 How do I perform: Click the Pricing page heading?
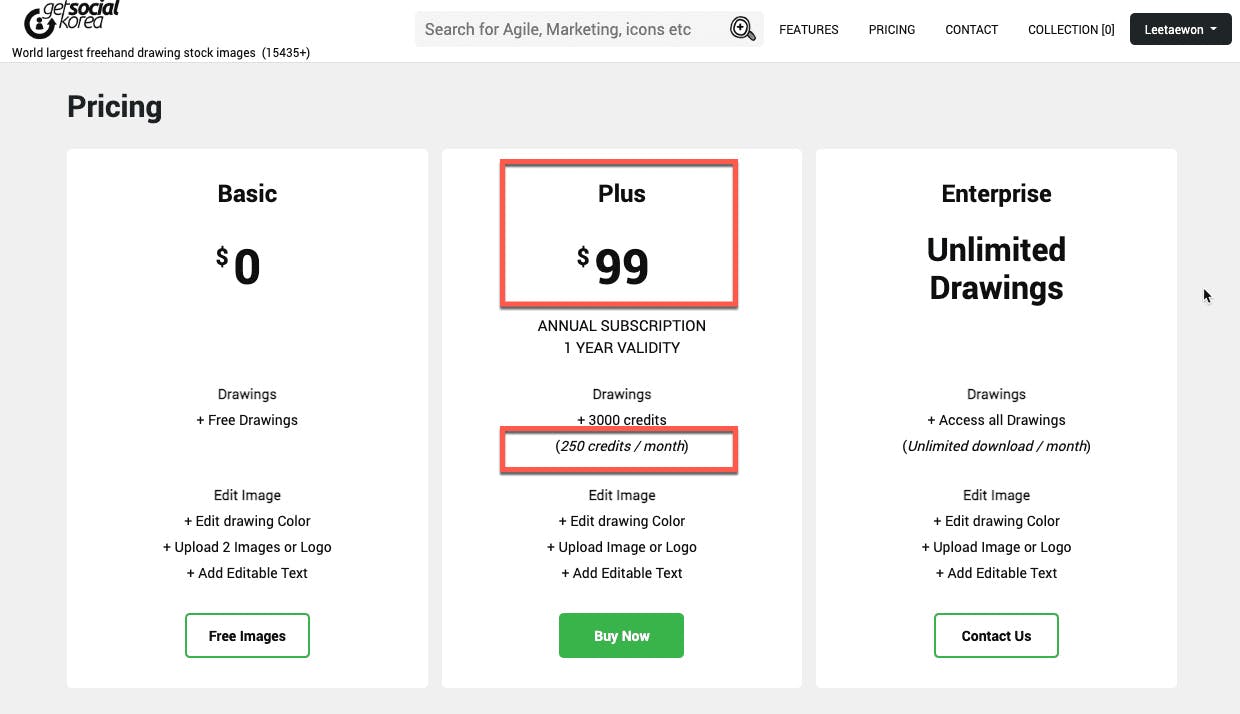pyautogui.click(x=114, y=107)
